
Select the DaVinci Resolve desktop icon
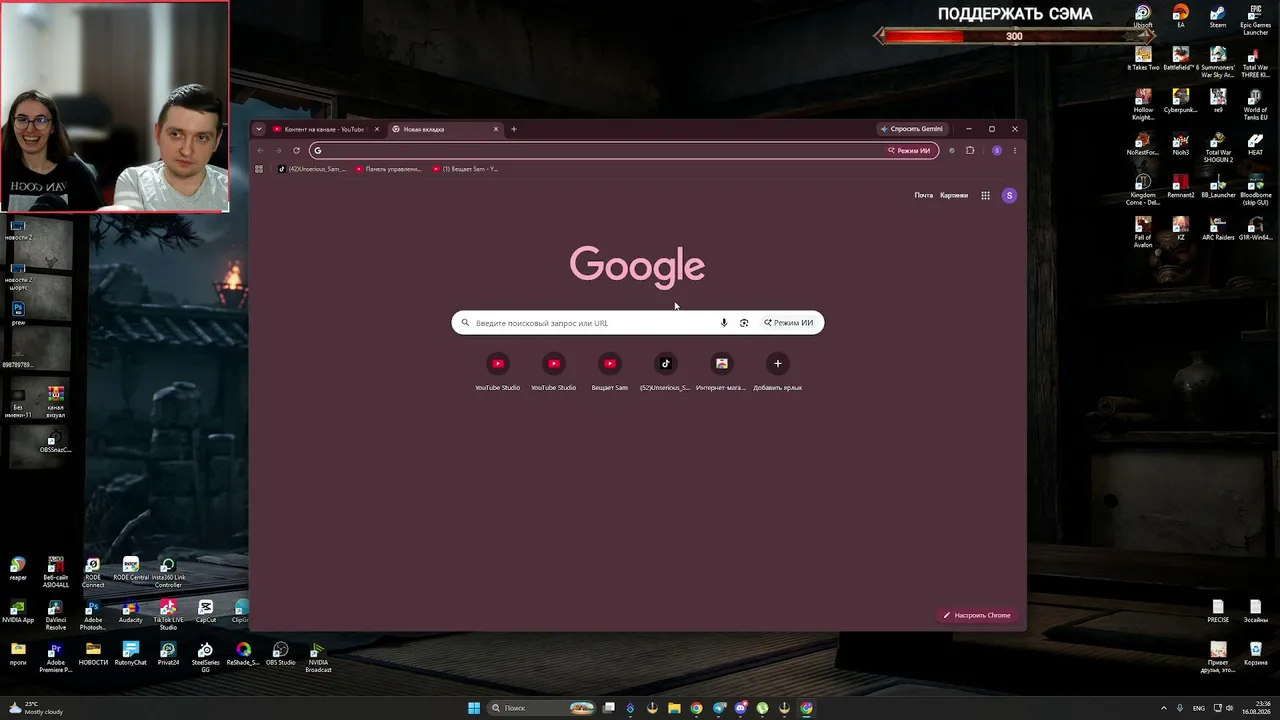pyautogui.click(x=56, y=616)
